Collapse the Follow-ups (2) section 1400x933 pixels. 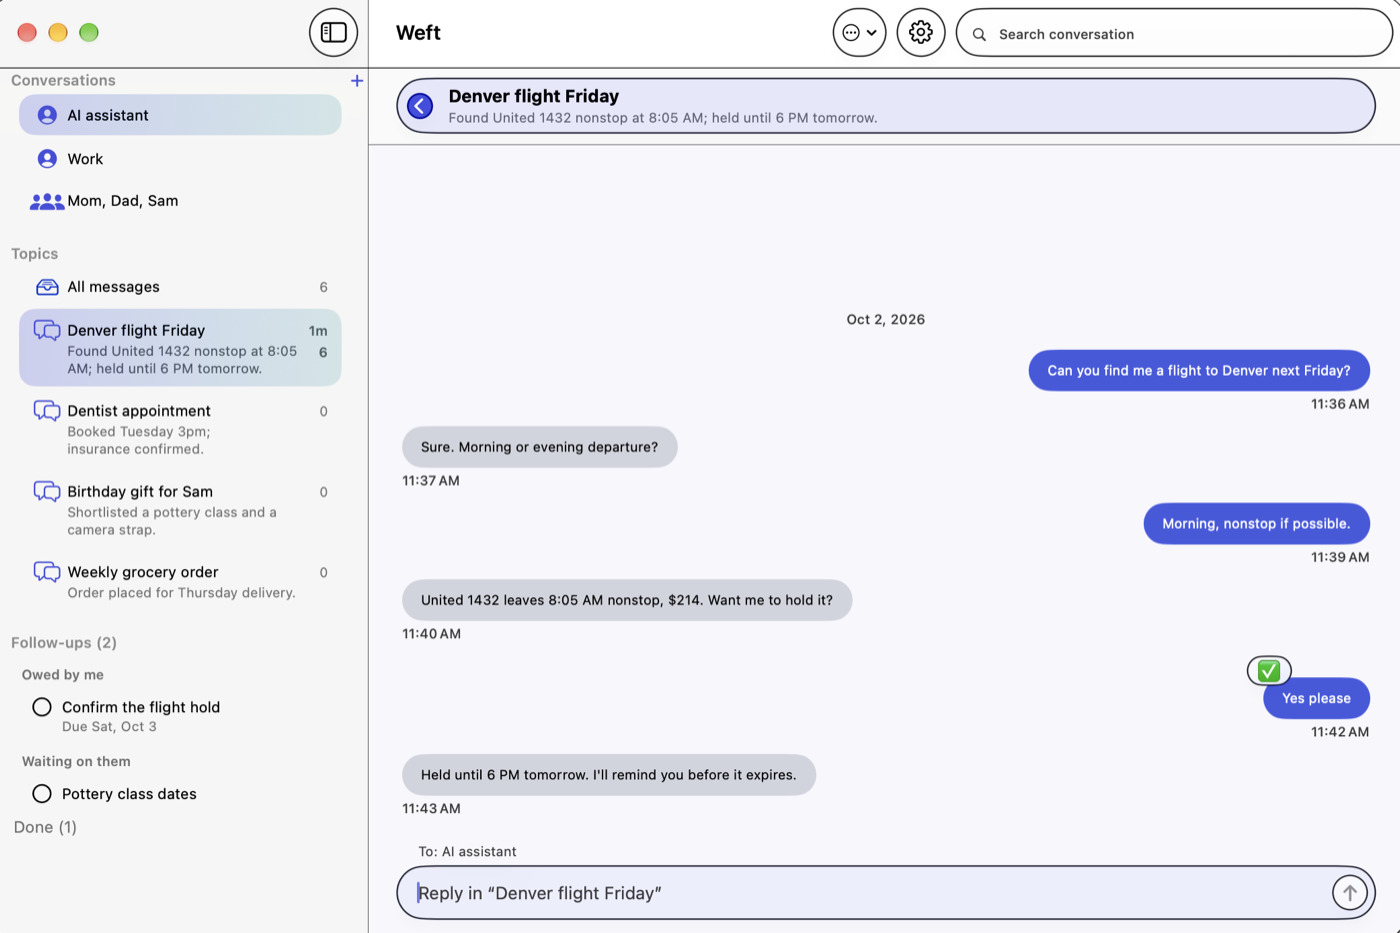[64, 643]
